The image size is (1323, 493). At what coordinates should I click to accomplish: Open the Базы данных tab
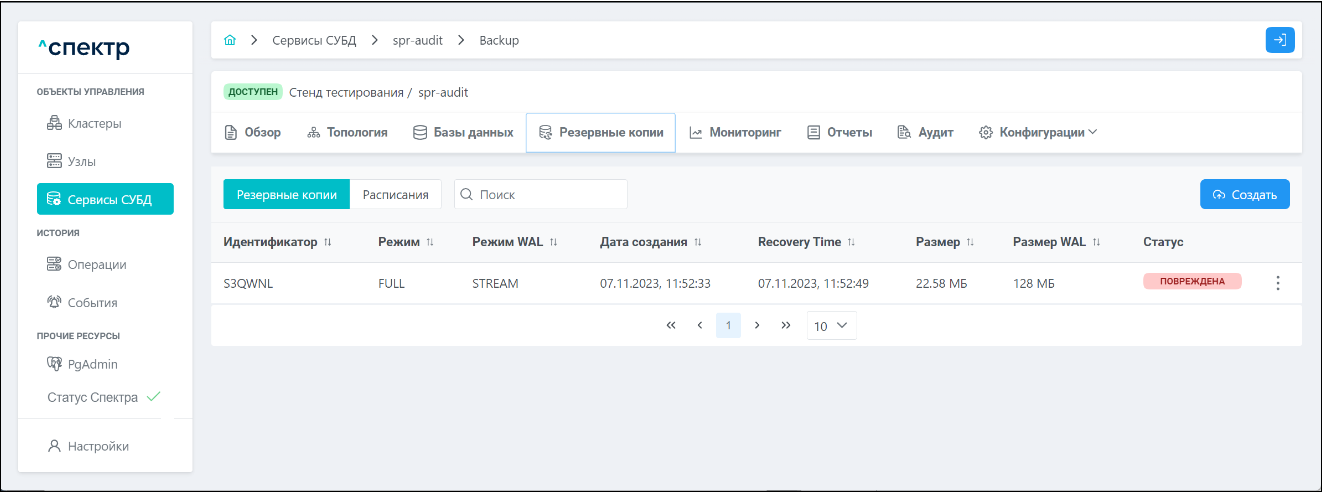point(463,132)
